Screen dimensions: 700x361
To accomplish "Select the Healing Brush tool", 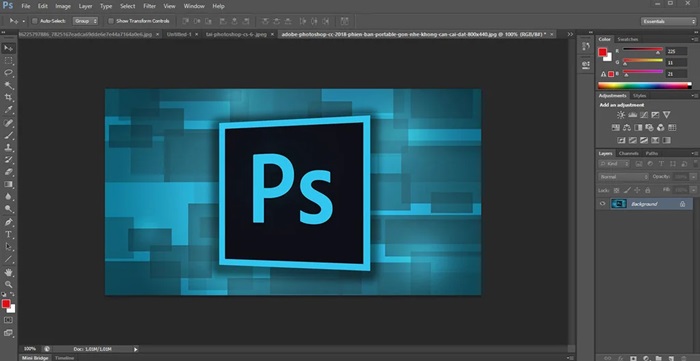I will (8, 123).
